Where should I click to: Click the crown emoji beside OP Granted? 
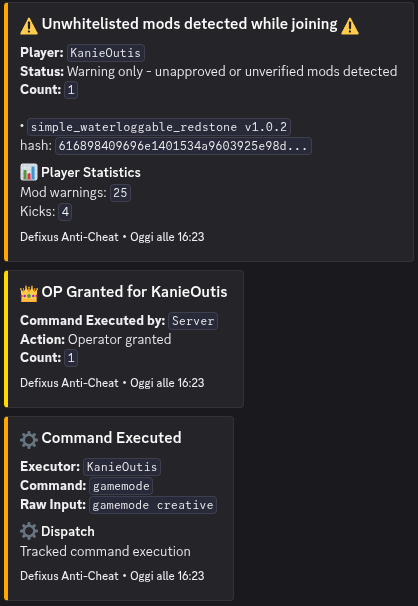coord(29,293)
